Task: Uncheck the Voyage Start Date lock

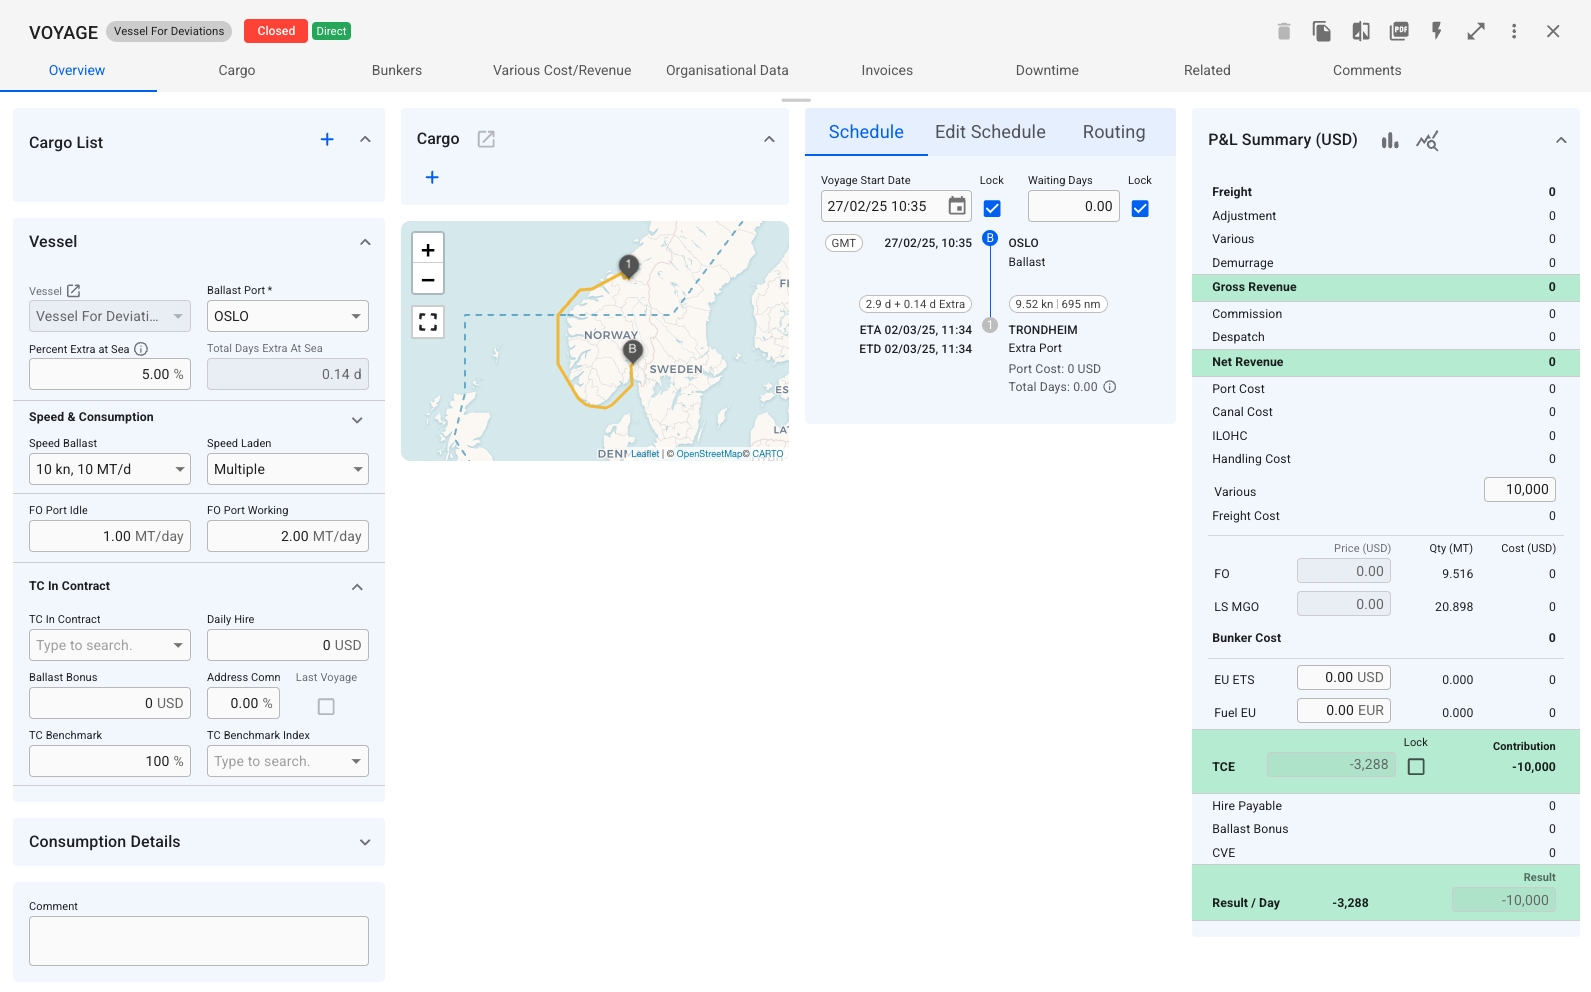Action: [x=992, y=208]
